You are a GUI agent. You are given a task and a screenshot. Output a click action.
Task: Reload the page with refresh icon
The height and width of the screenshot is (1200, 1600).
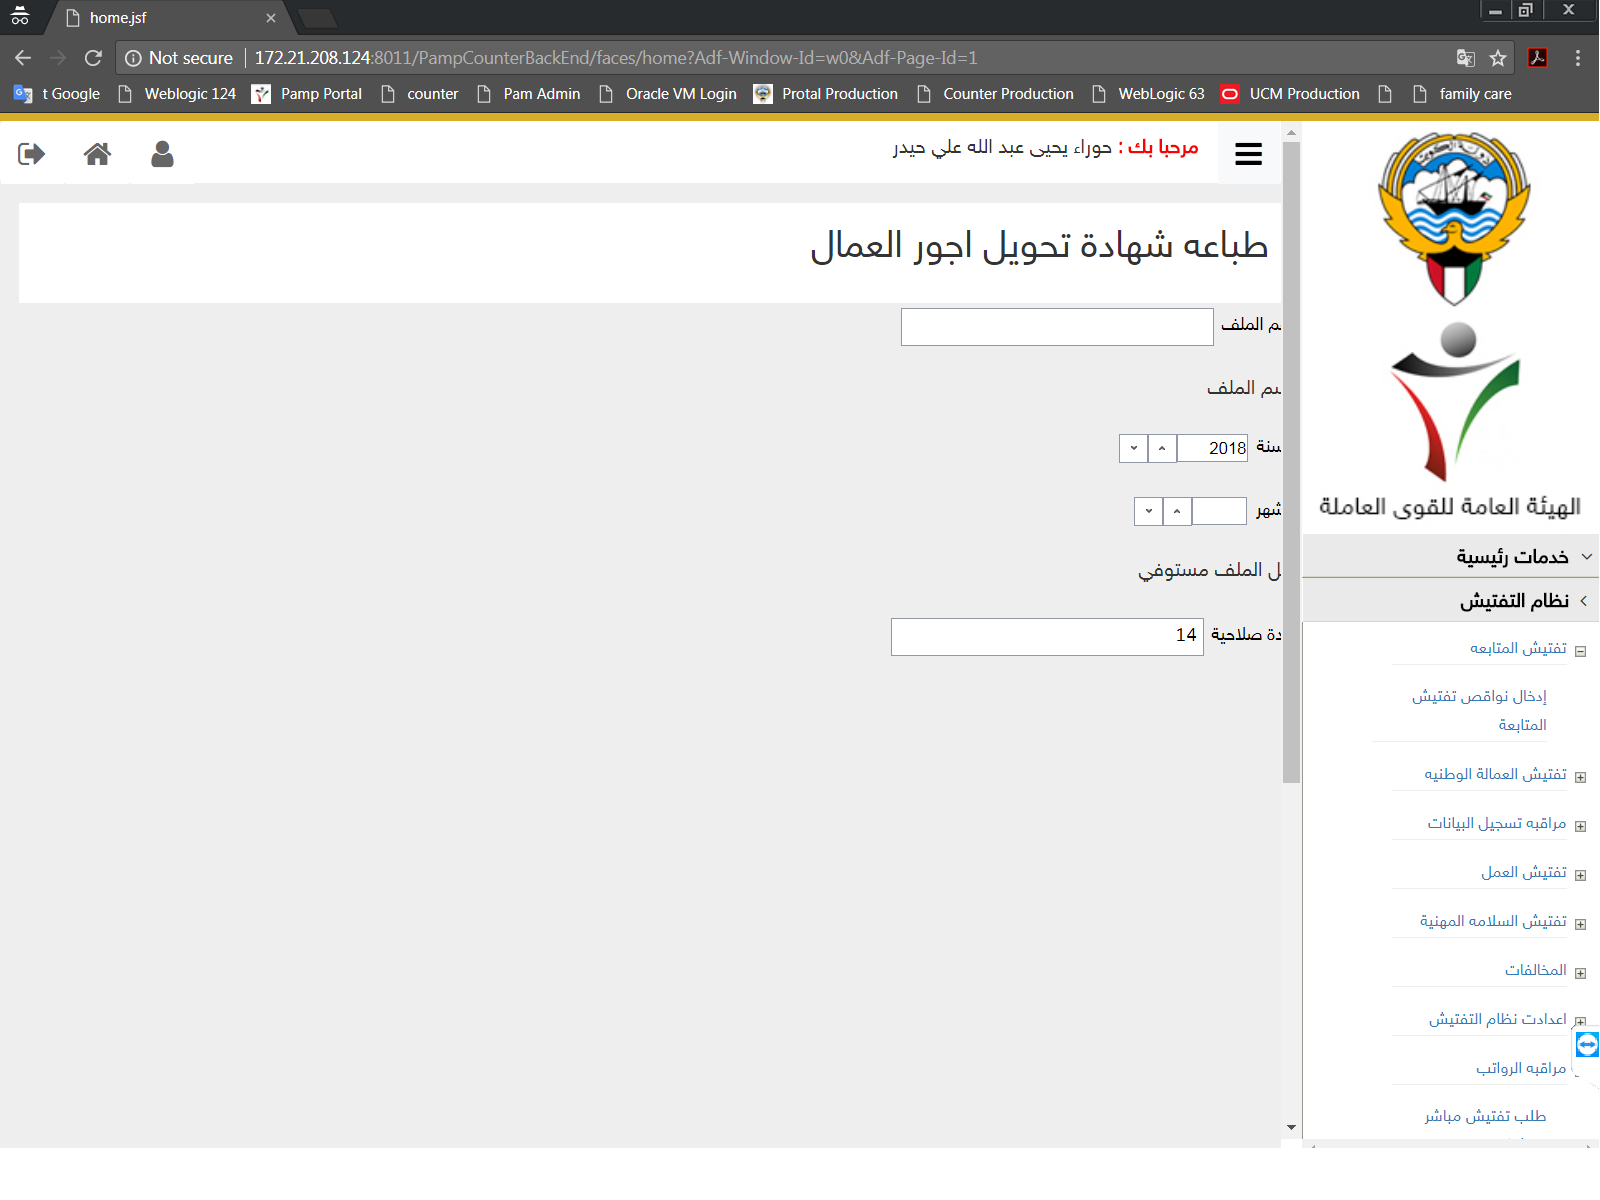tap(93, 58)
